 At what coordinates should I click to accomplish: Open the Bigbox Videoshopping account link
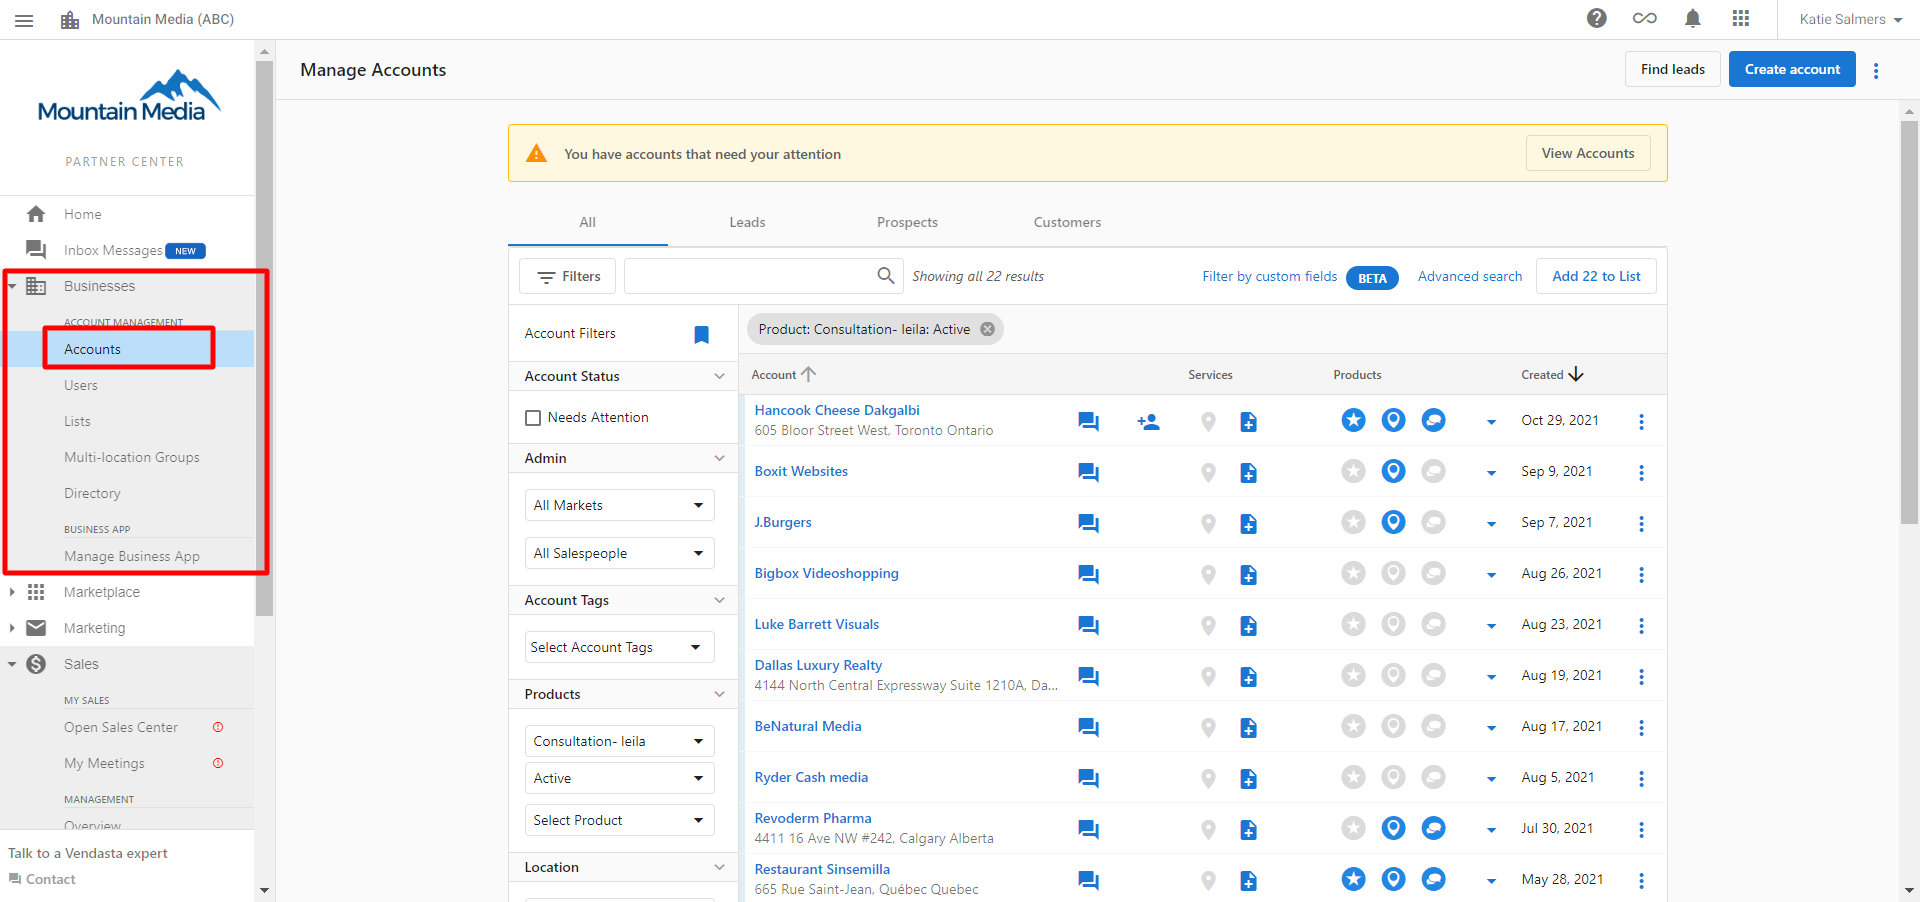coord(826,573)
